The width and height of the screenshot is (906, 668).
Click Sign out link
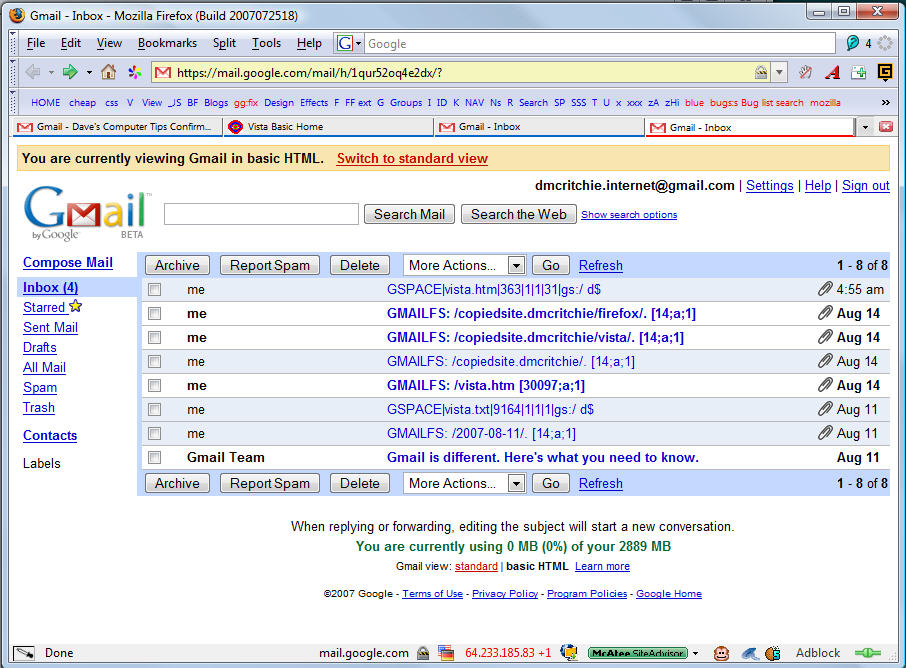tap(866, 185)
